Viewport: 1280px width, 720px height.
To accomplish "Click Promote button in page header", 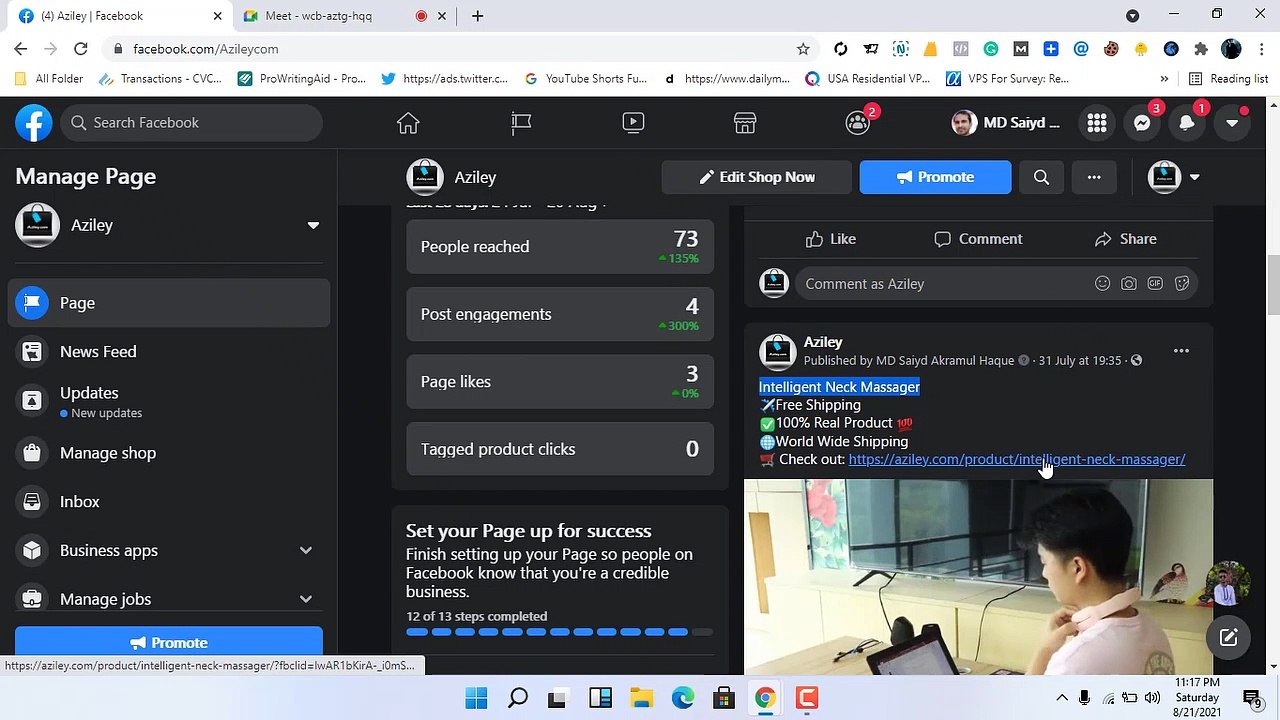I will pyautogui.click(x=935, y=177).
